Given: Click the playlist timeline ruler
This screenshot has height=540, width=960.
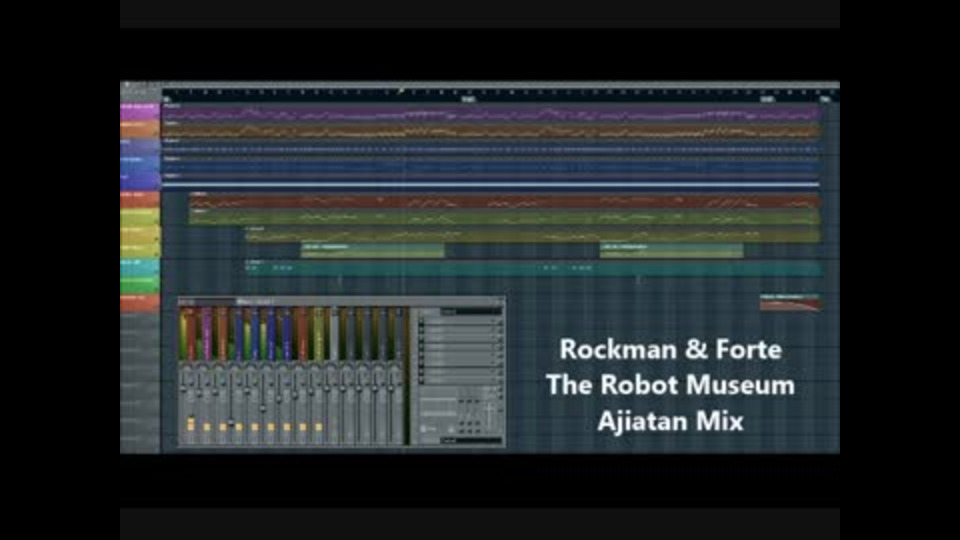Looking at the screenshot, I should tap(500, 94).
